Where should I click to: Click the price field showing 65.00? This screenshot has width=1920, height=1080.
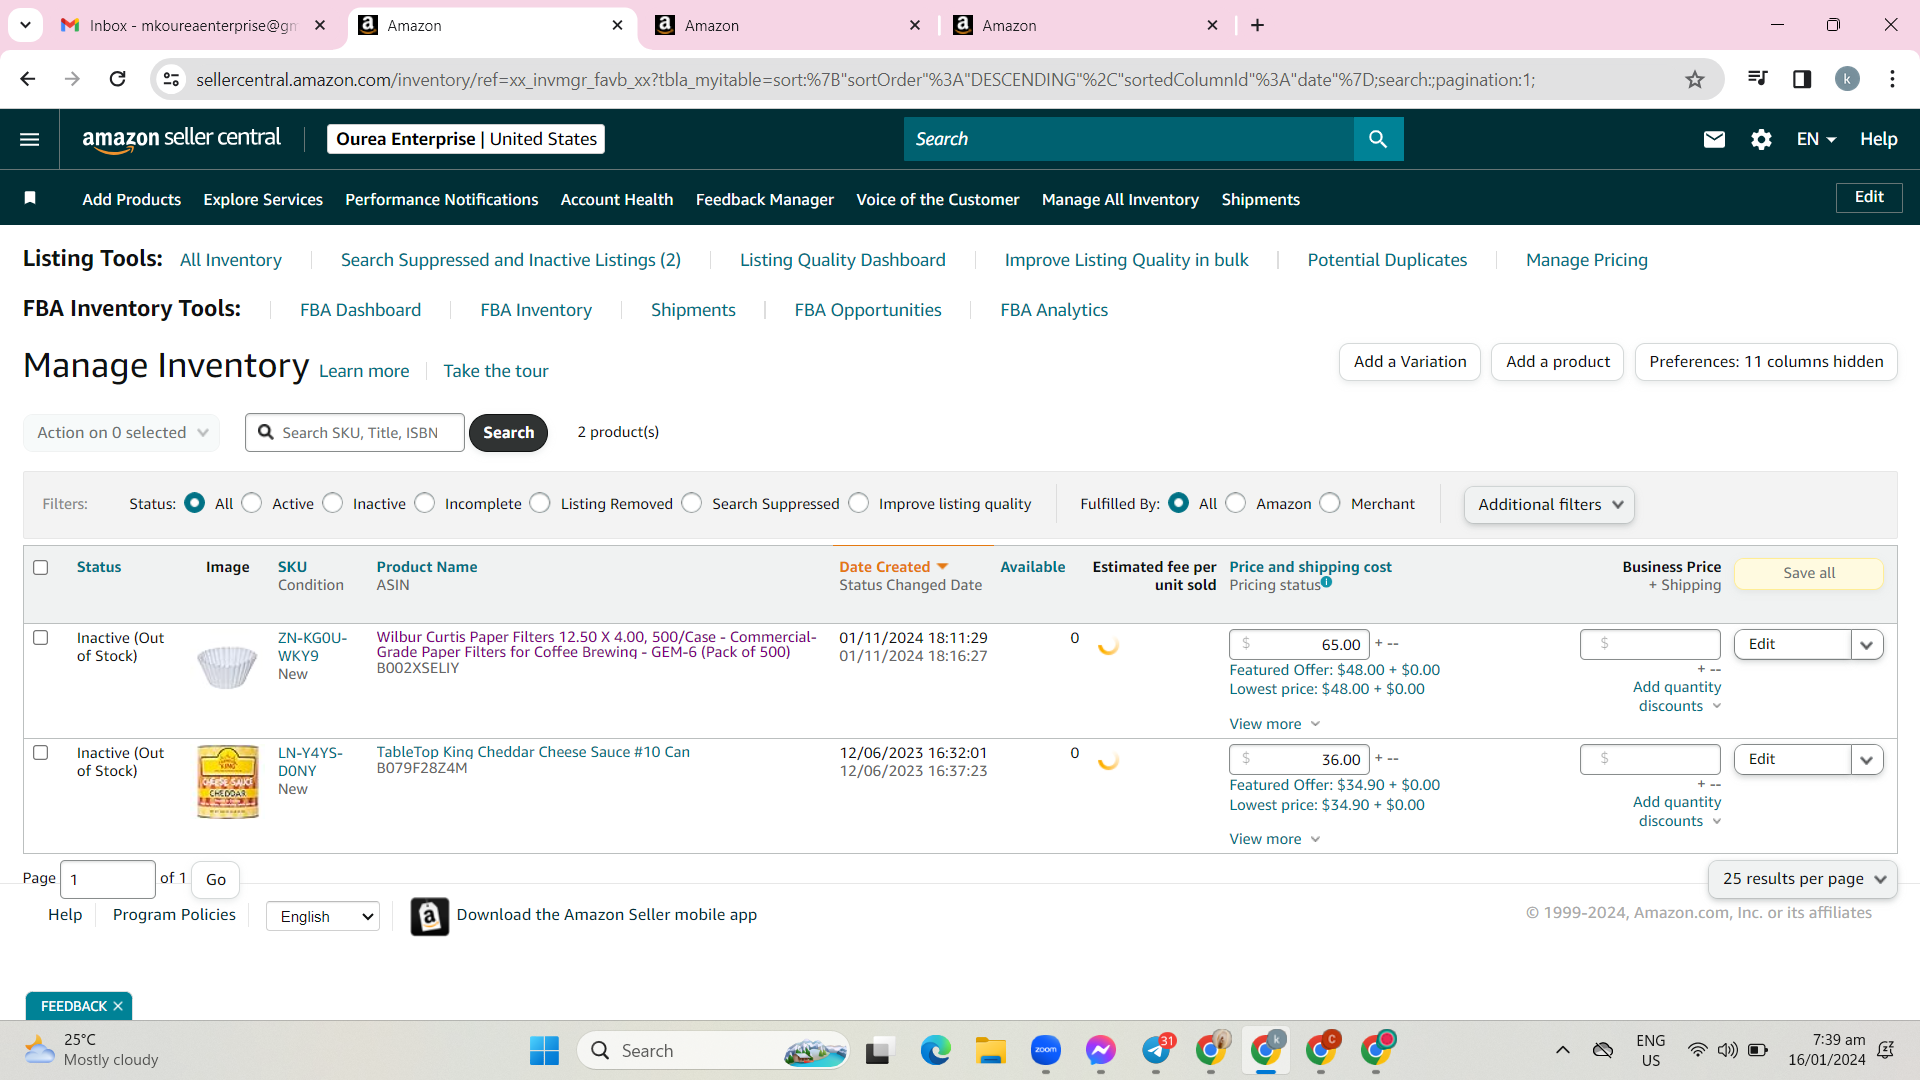point(1299,645)
